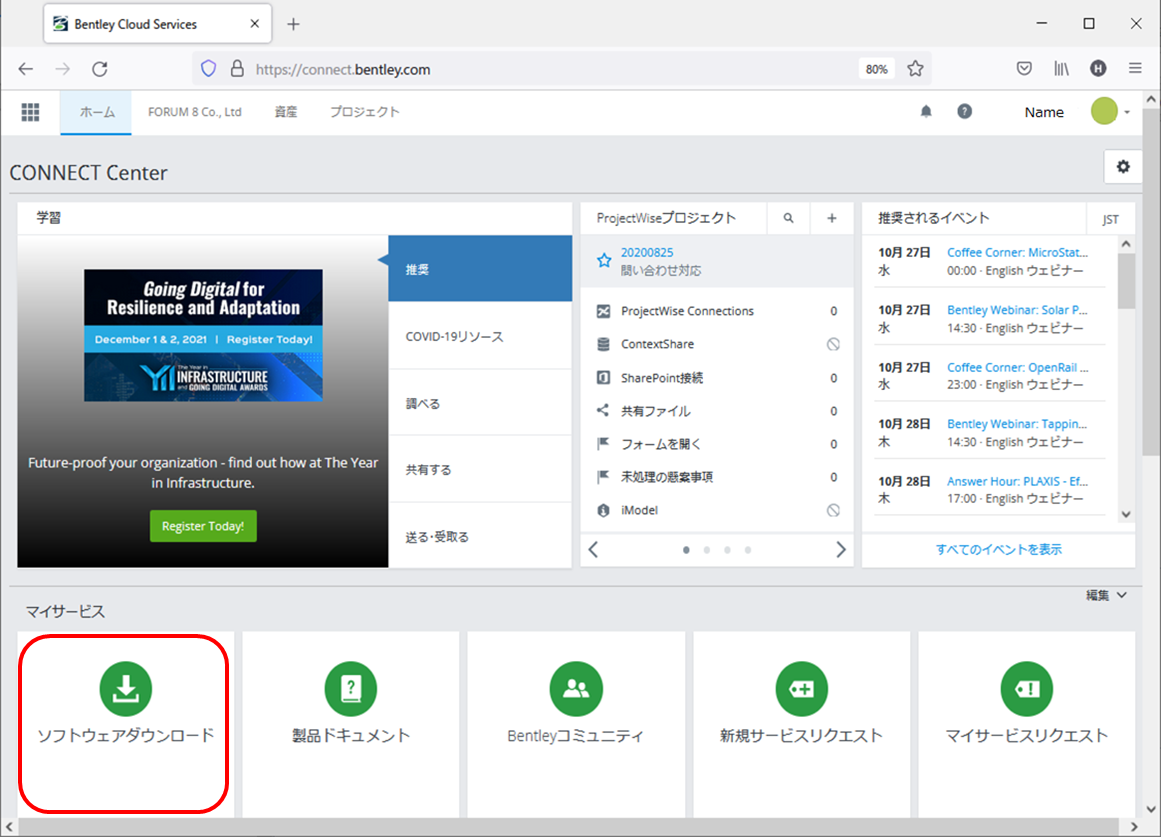The width and height of the screenshot is (1161, 837).
Task: Save page to Pocket
Action: [1024, 69]
